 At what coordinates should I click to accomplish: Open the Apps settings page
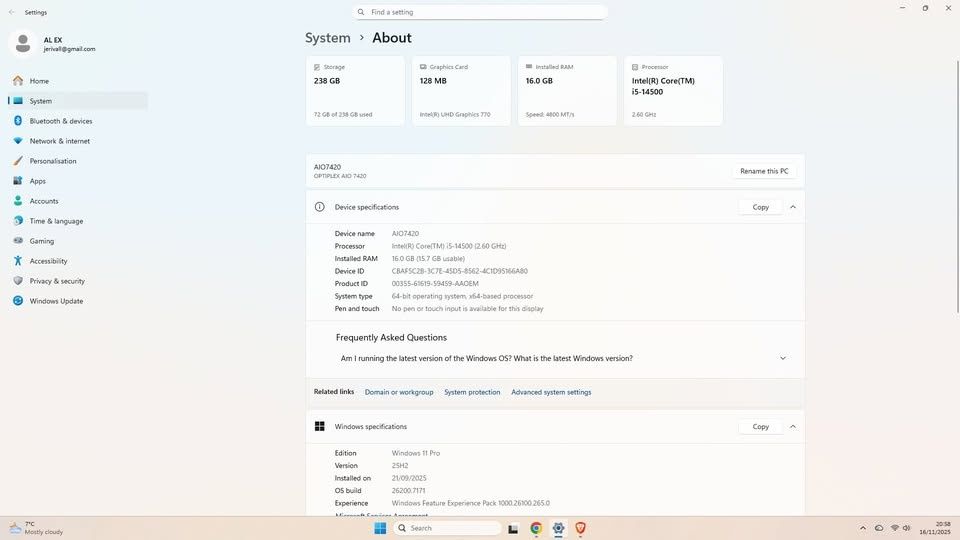pos(78,181)
